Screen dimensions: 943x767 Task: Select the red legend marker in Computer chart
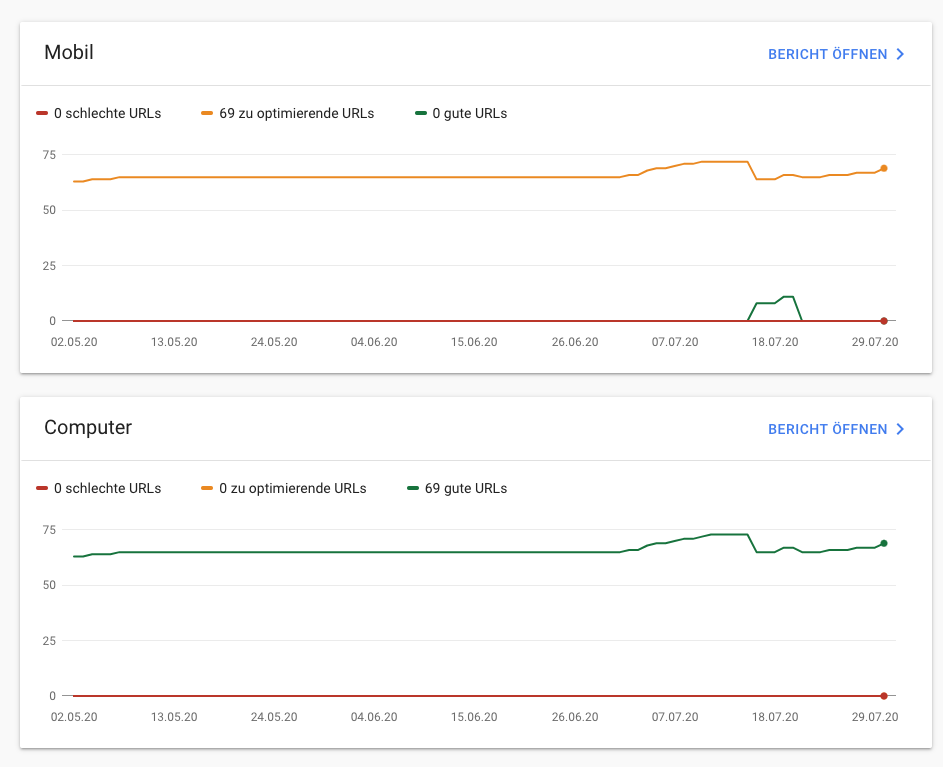[x=42, y=488]
